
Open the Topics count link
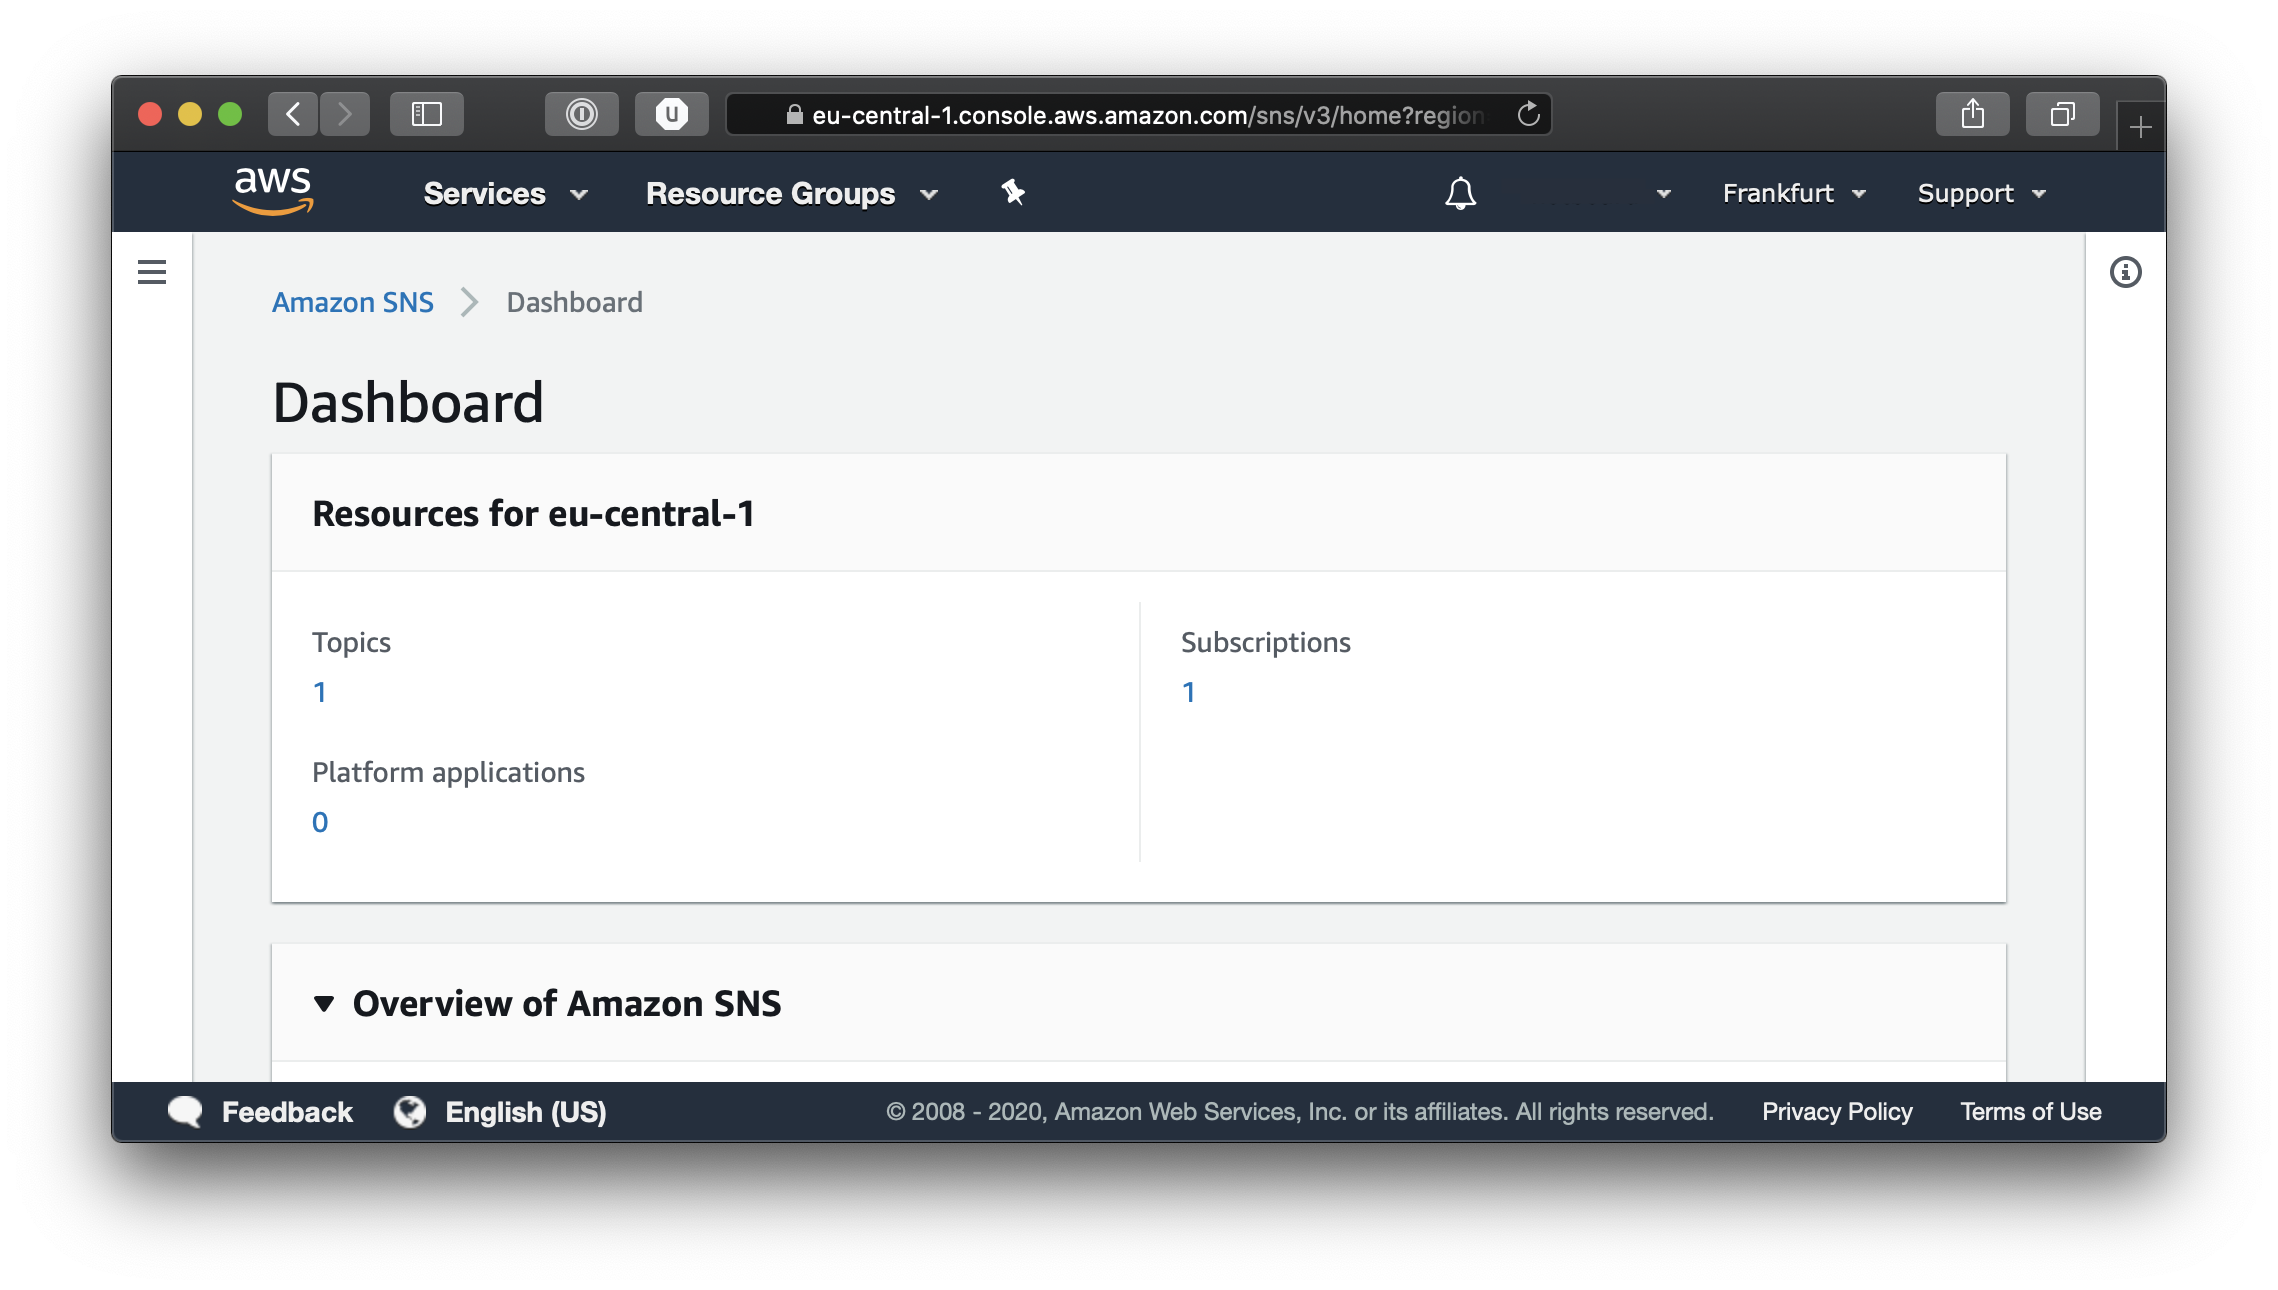pos(320,692)
